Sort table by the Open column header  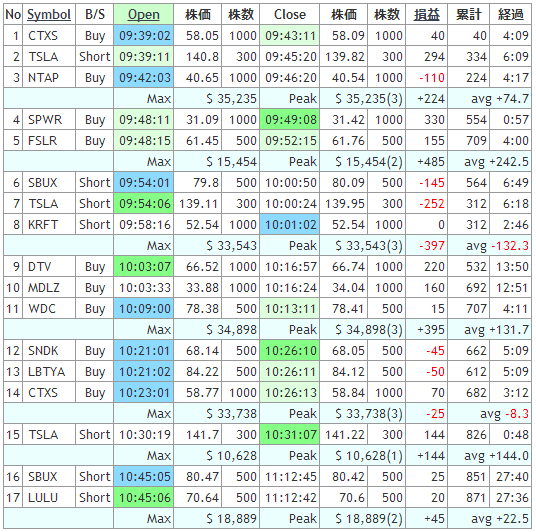click(x=144, y=15)
